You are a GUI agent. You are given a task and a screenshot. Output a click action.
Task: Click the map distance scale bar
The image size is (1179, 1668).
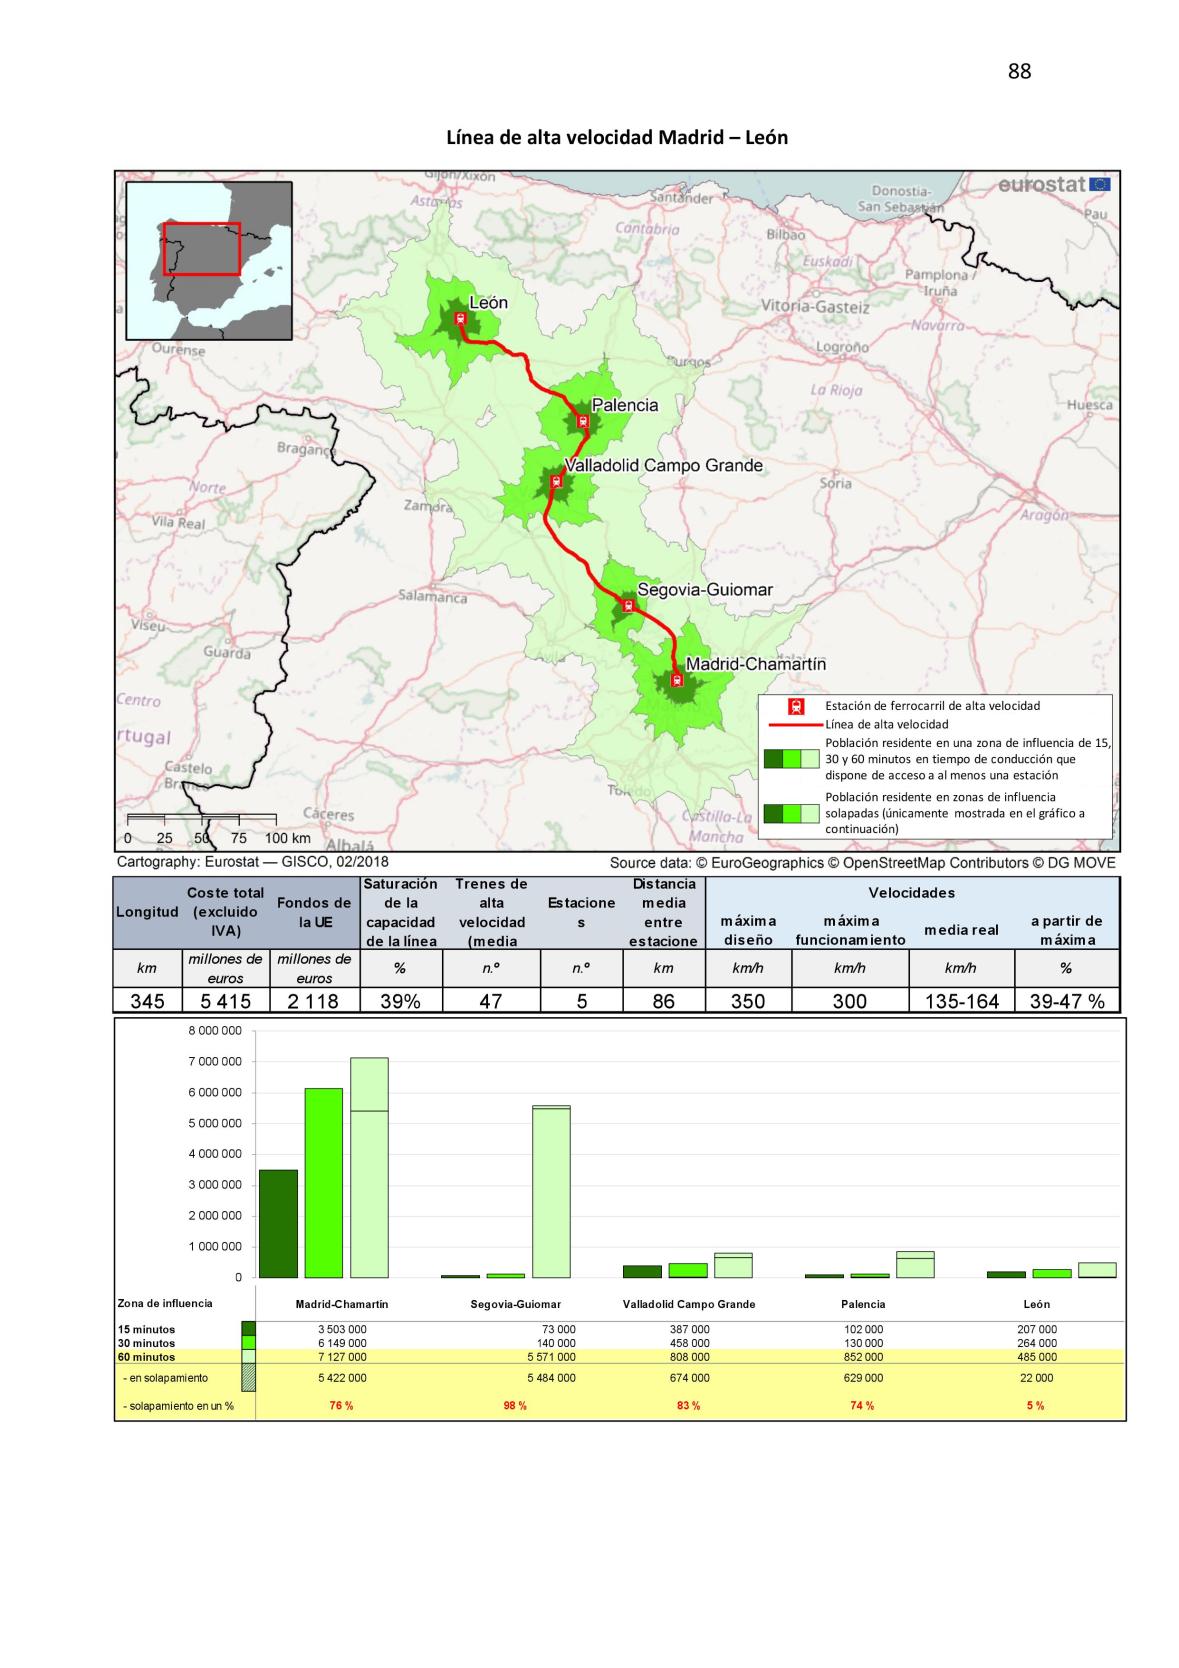tap(202, 820)
